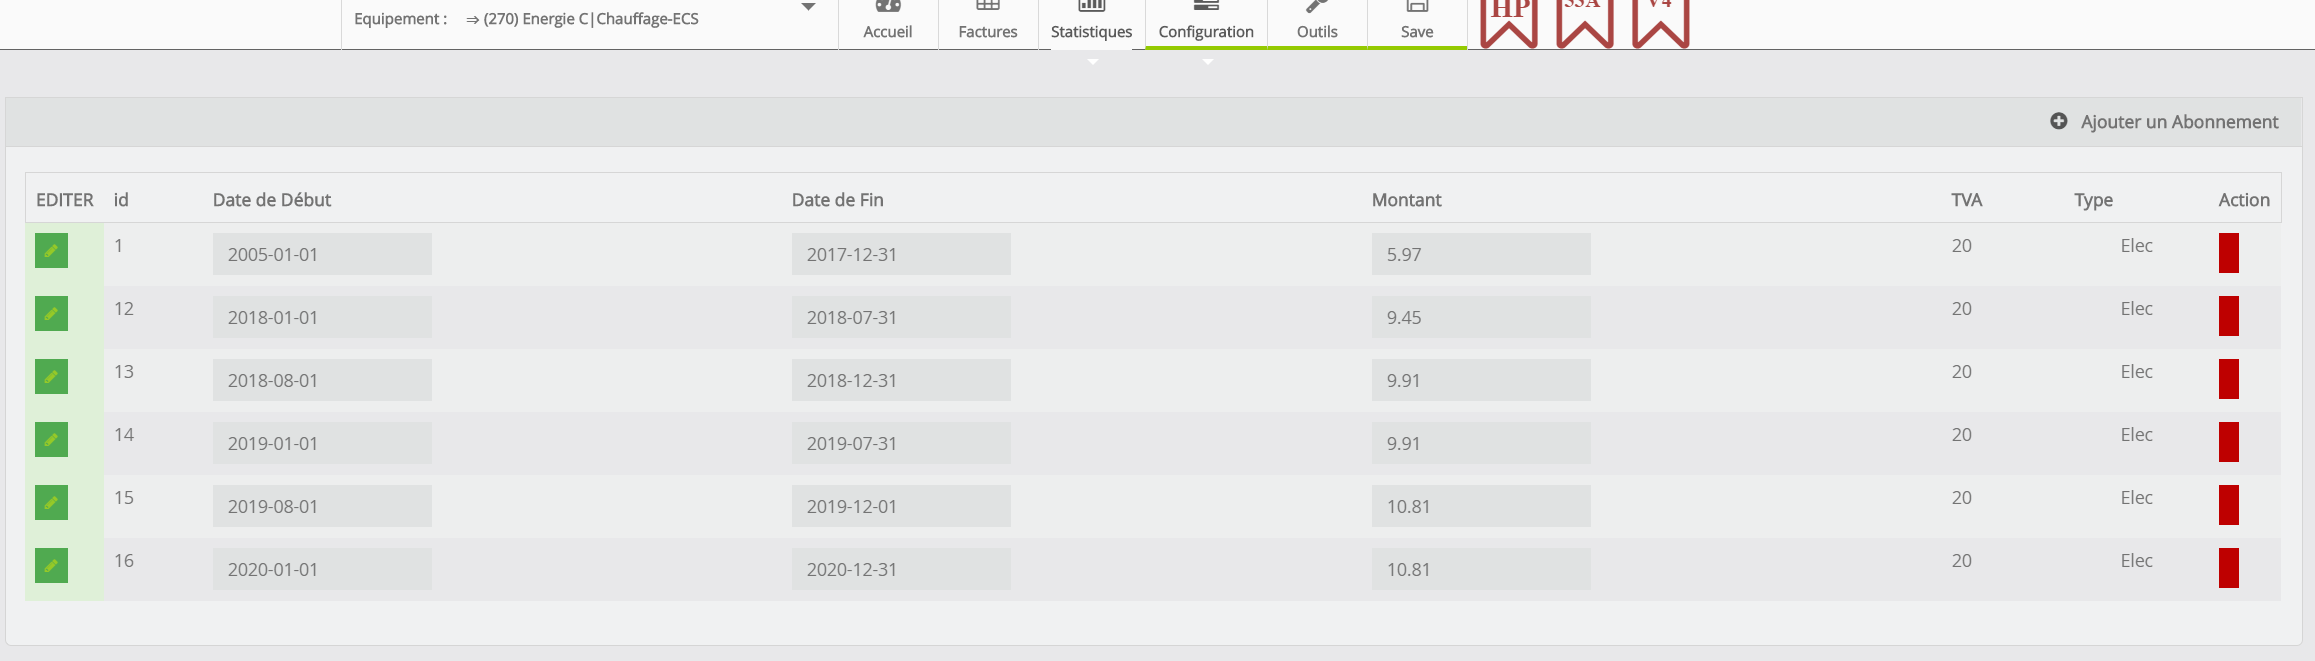2315x661 pixels.
Task: Click the SSA bookmark ribbon icon
Action: click(x=1584, y=20)
